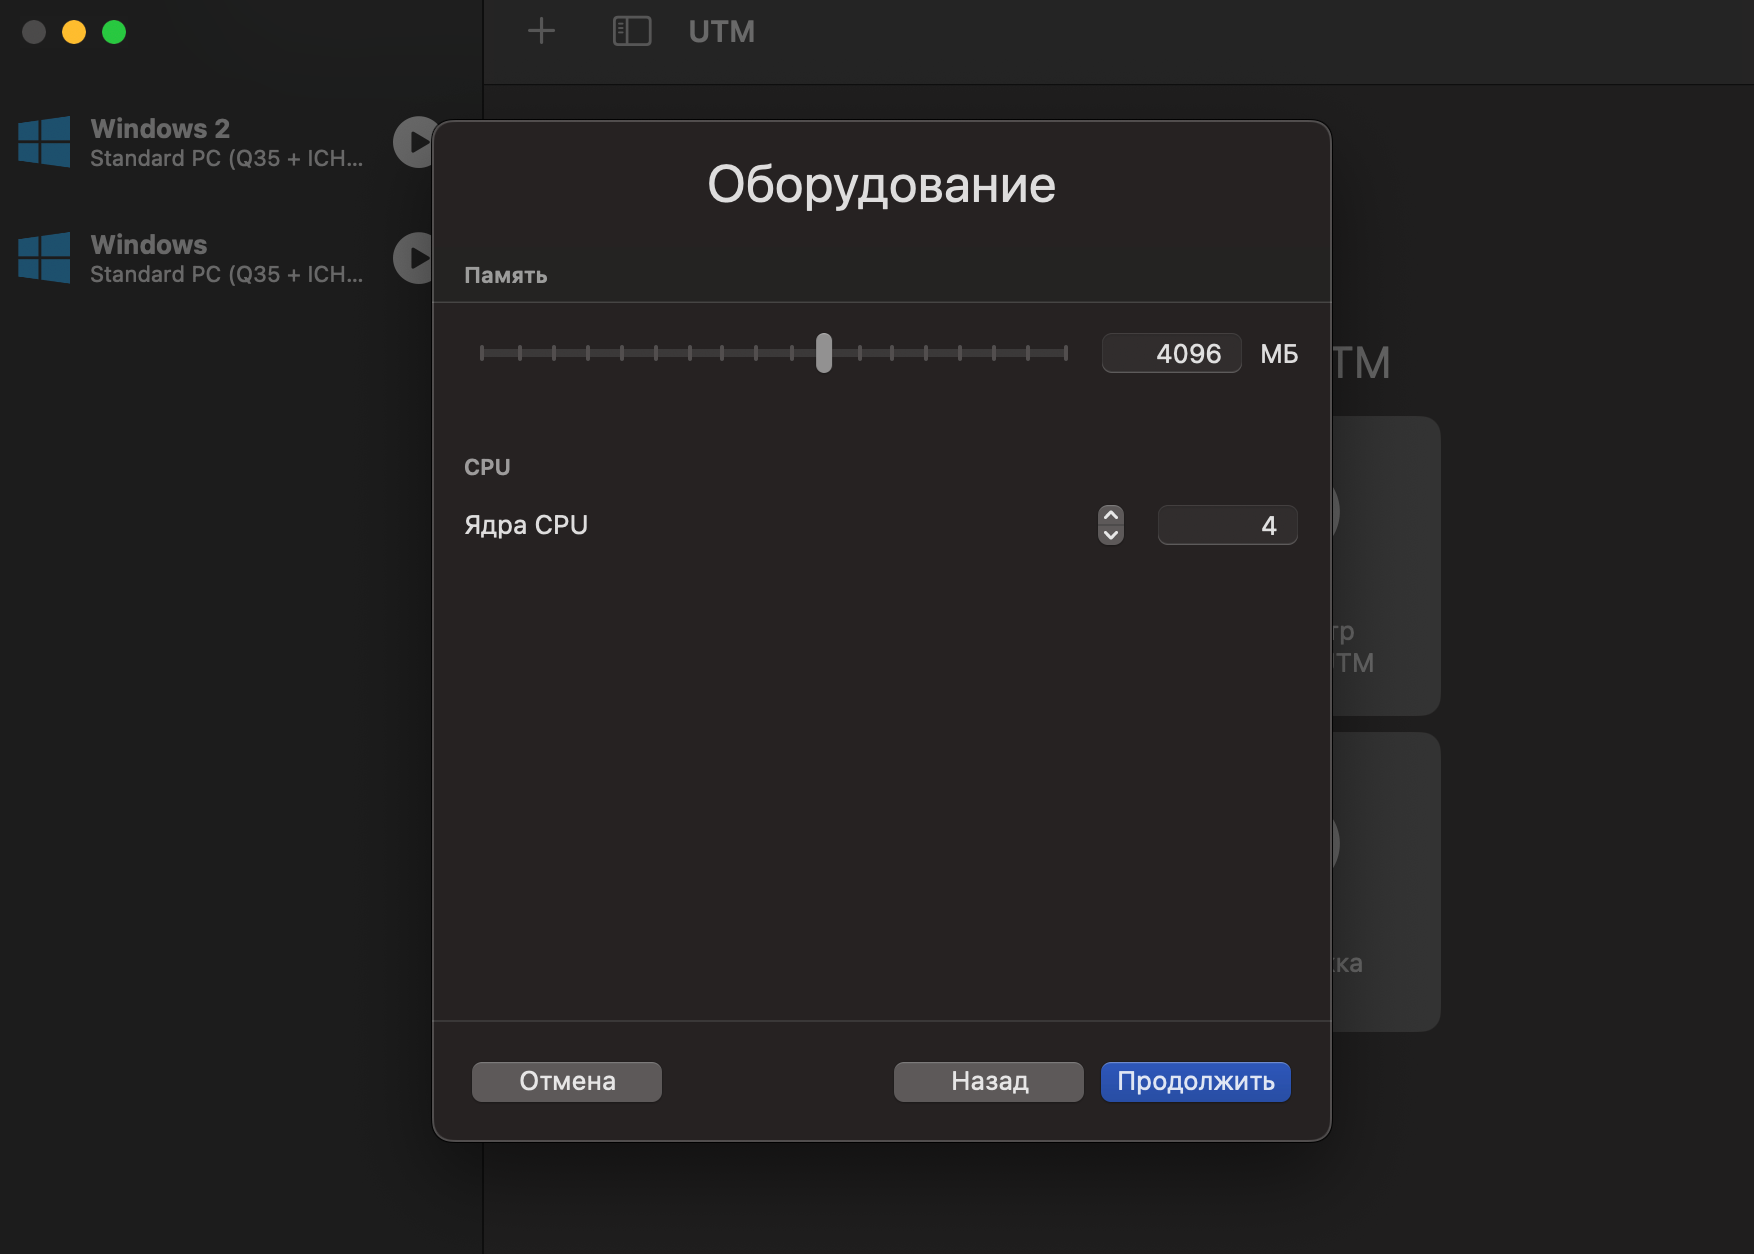Screen dimensions: 1754x1254
Task: Click the Windows 2 logo icon in sidebar
Action: click(x=44, y=141)
